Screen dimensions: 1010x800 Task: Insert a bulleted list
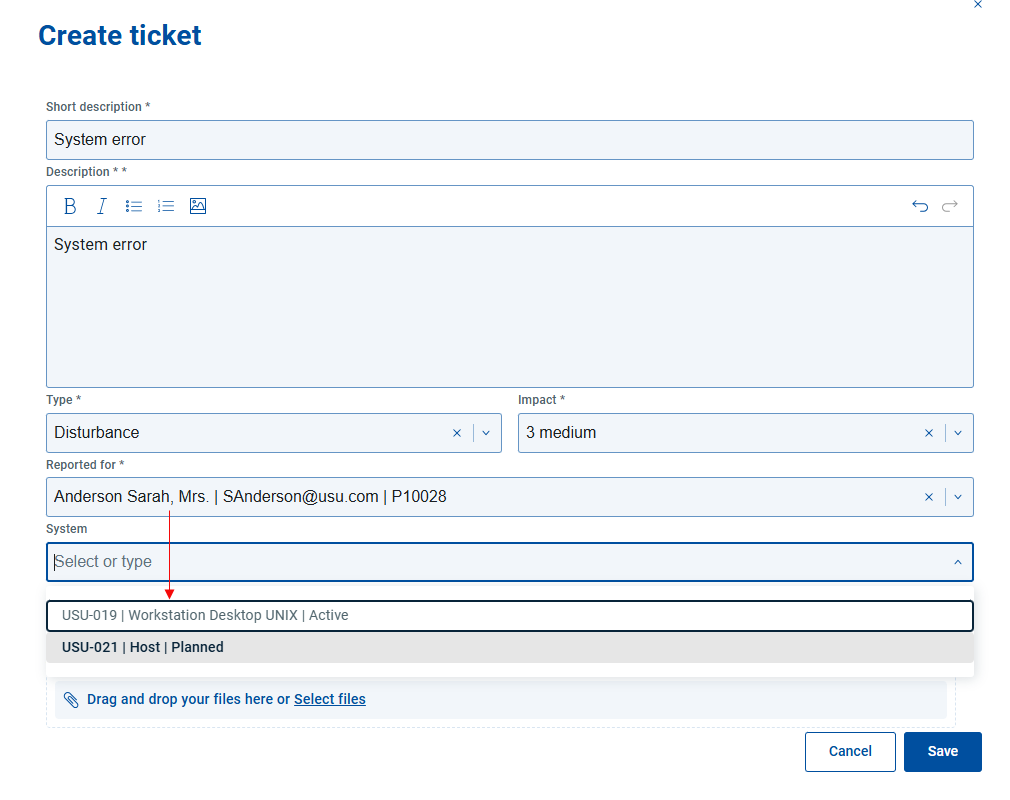pos(134,206)
